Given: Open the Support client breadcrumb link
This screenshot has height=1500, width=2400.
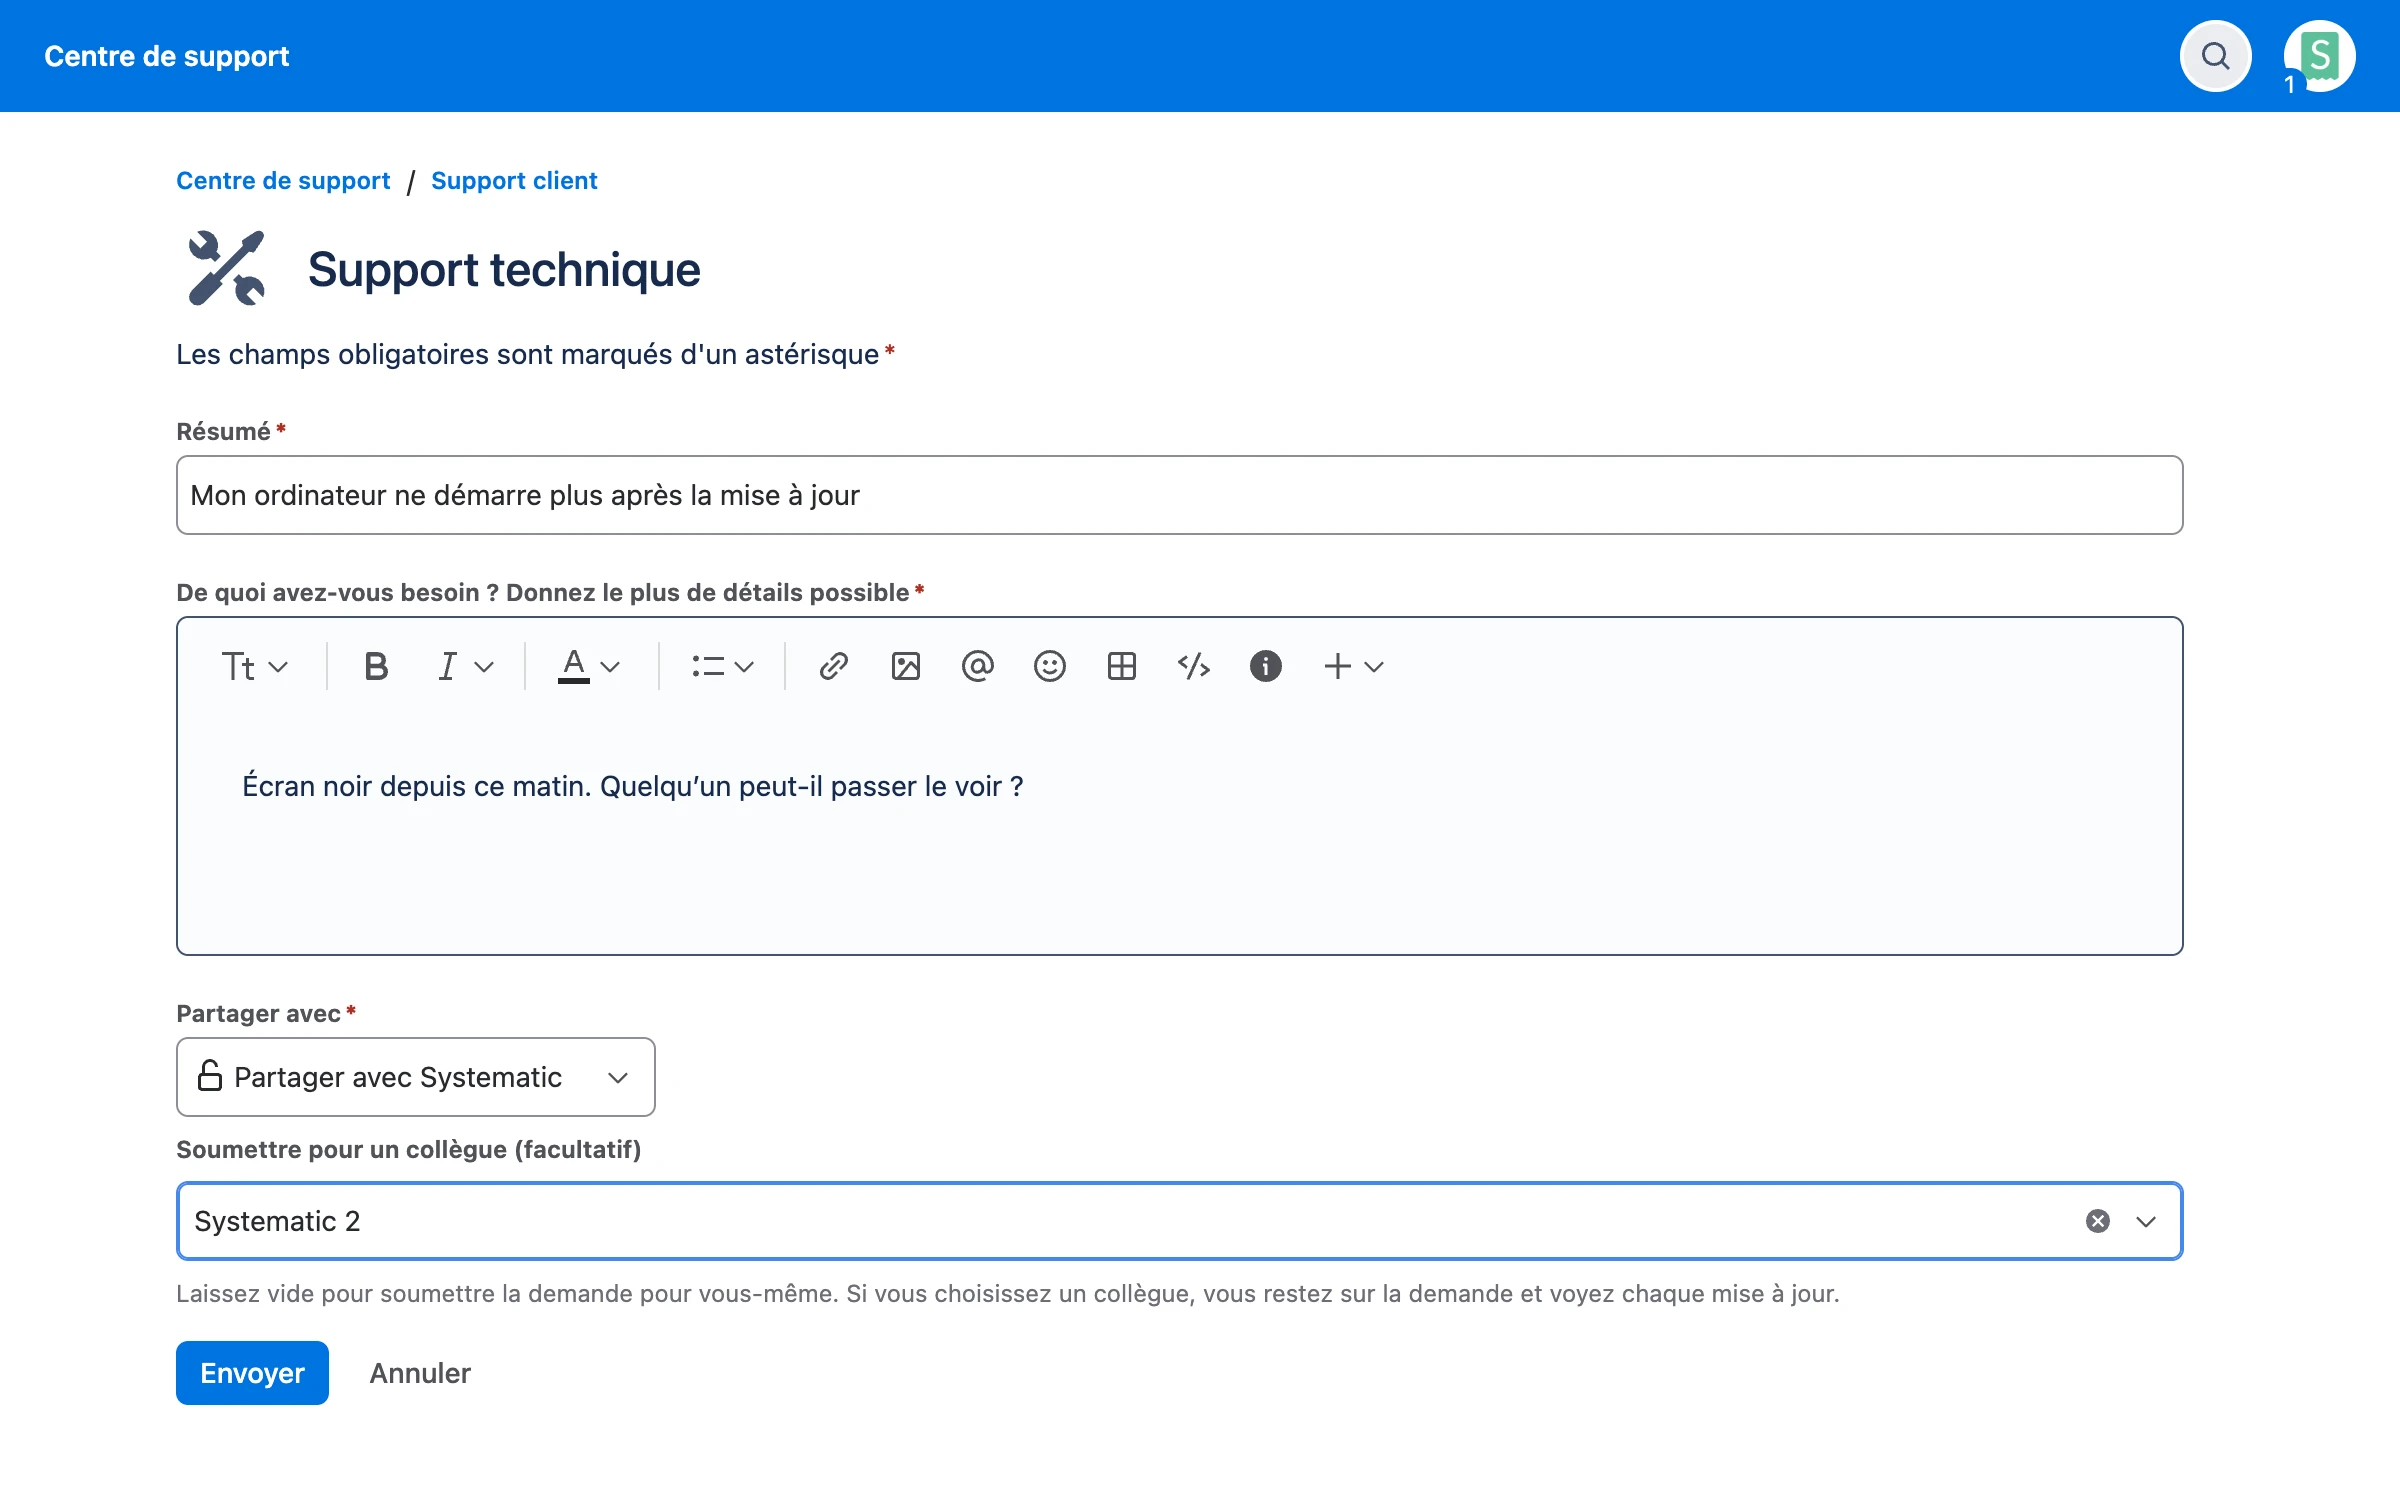Looking at the screenshot, I should [514, 181].
